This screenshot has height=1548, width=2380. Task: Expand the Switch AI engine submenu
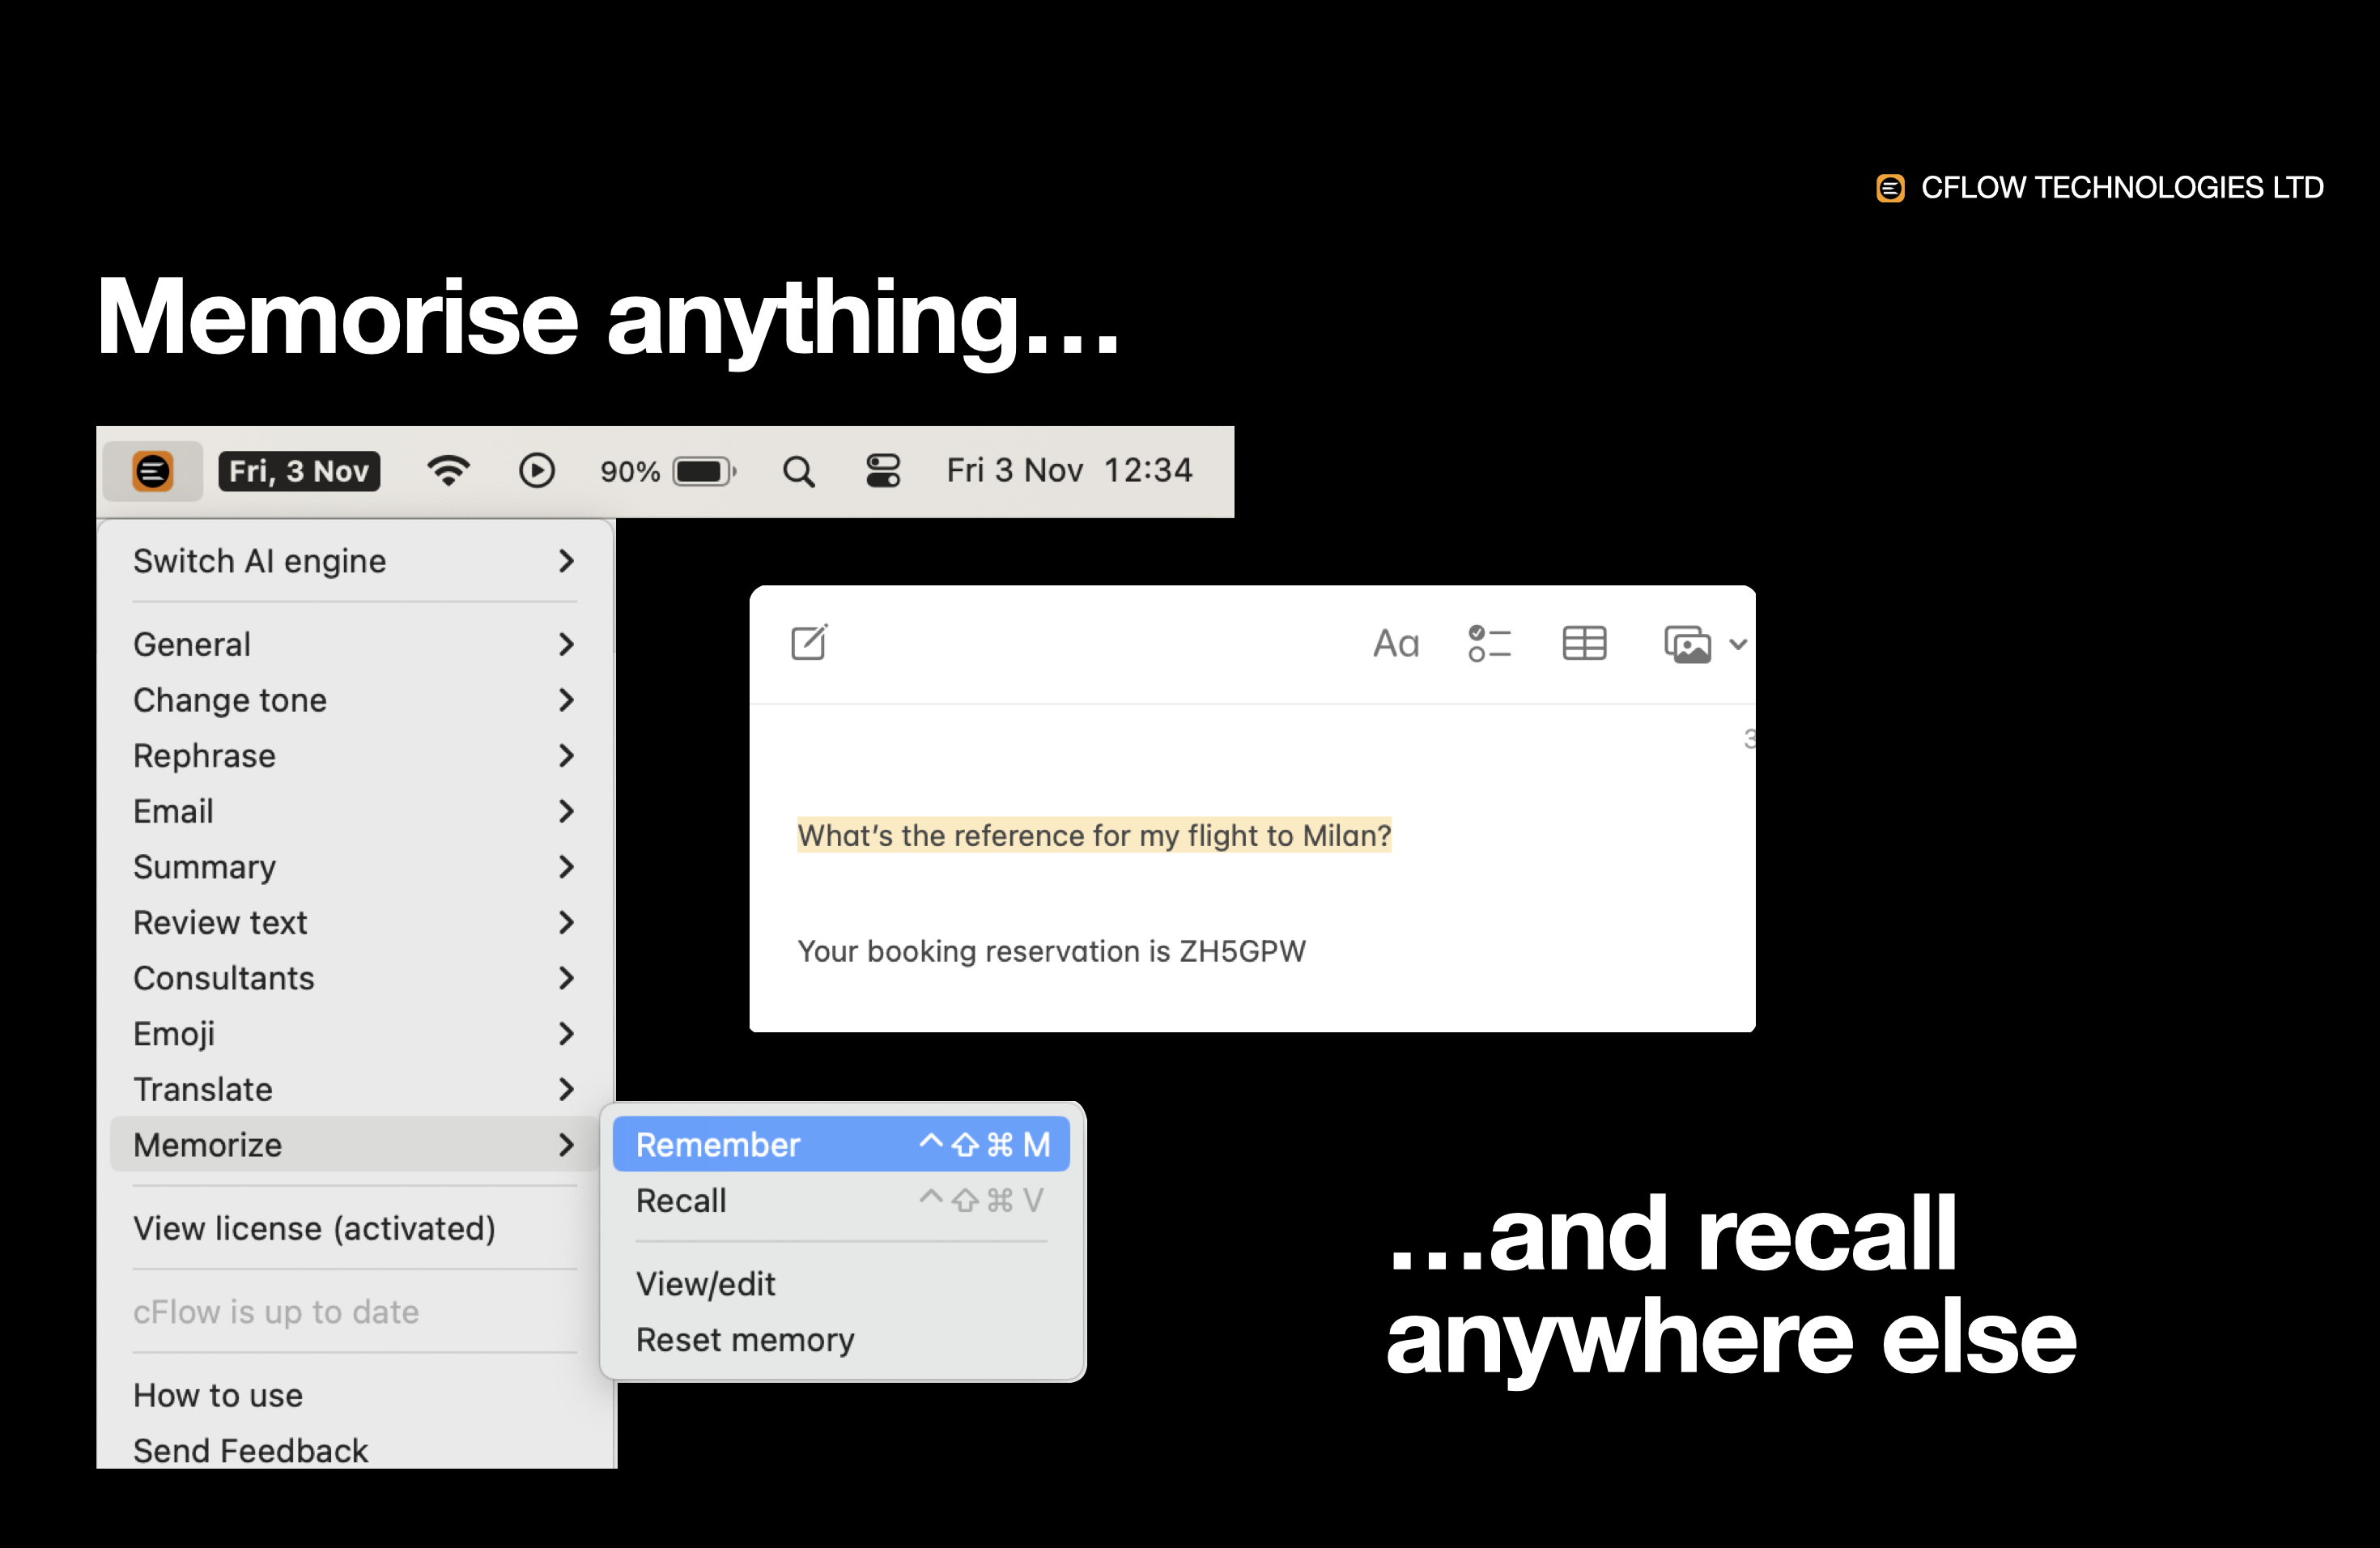566,561
